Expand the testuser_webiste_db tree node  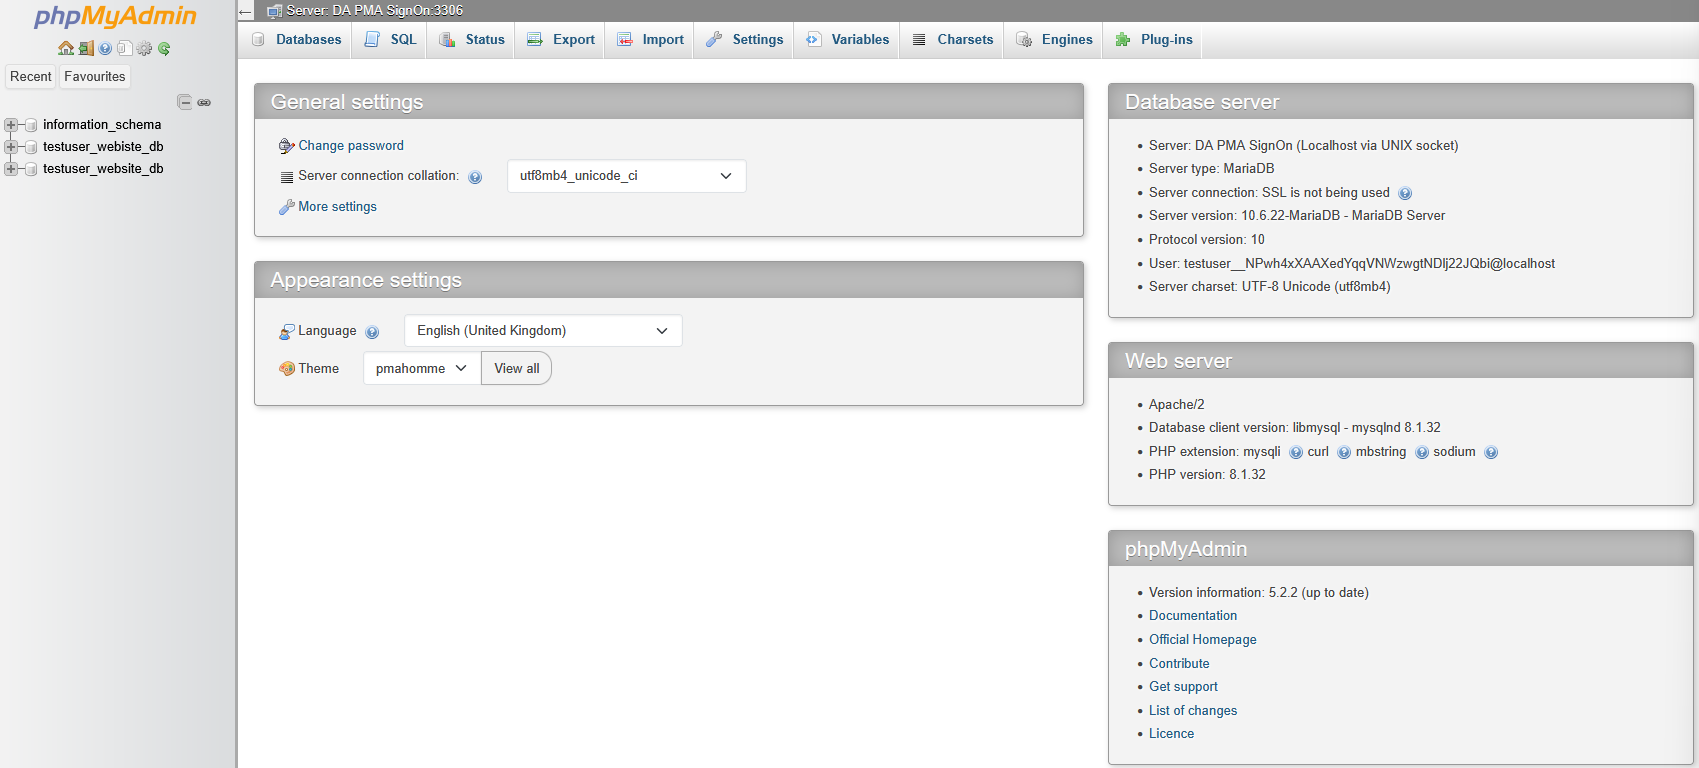point(11,147)
